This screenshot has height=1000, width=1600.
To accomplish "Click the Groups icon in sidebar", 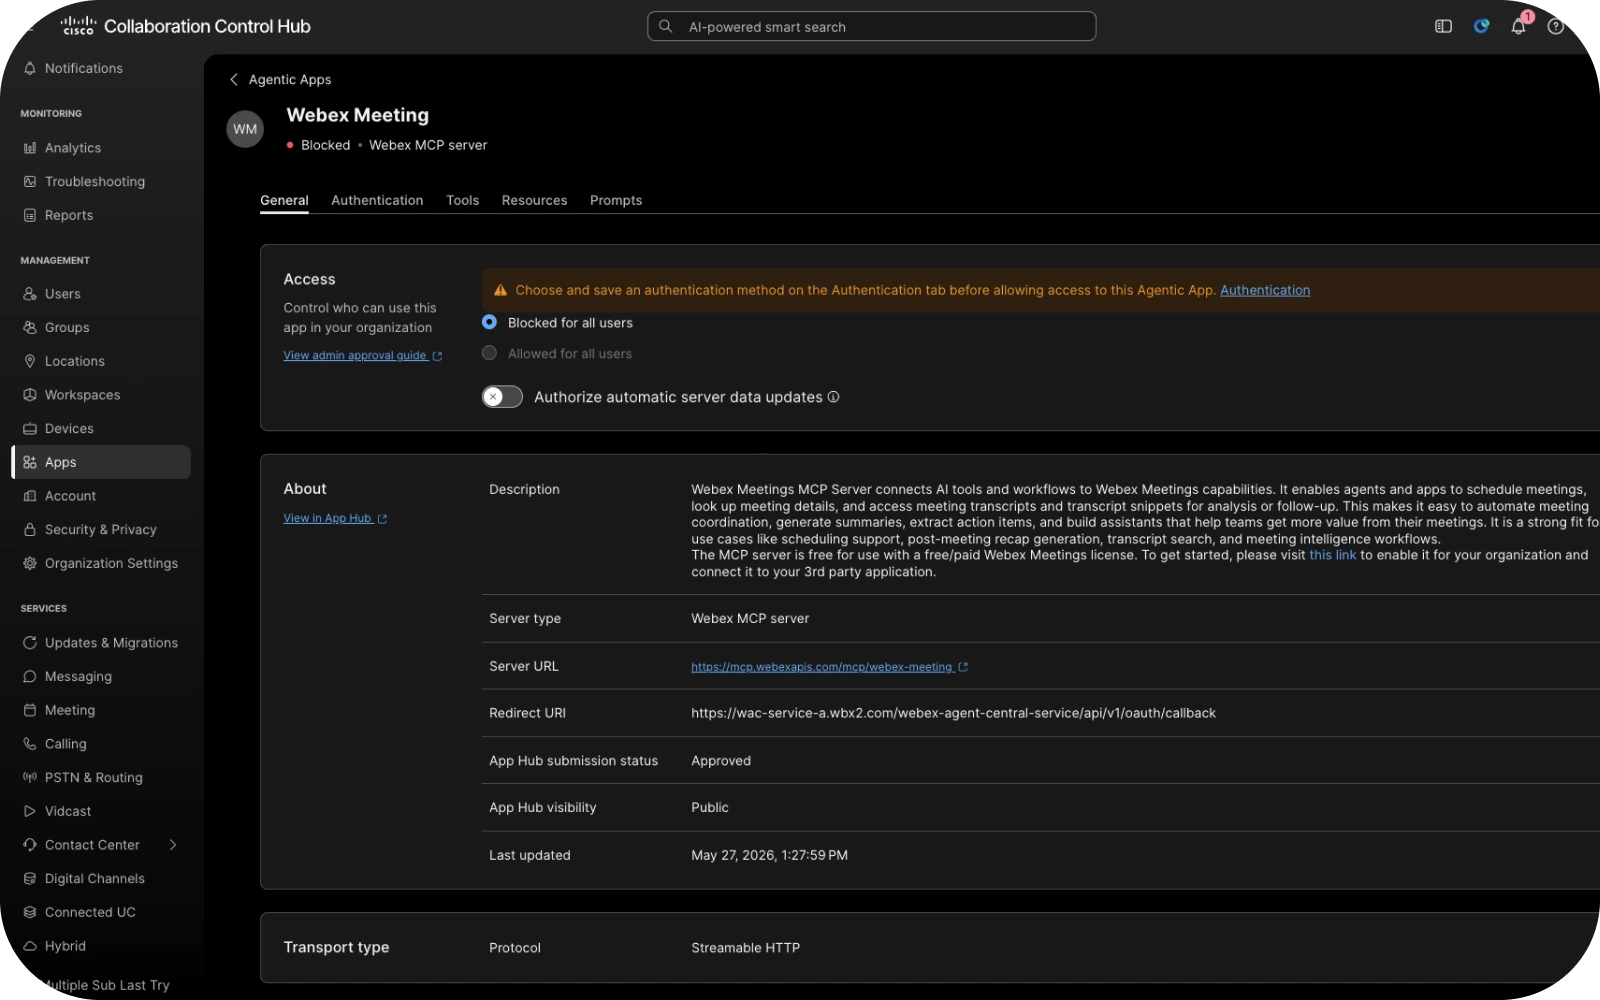I will point(30,327).
